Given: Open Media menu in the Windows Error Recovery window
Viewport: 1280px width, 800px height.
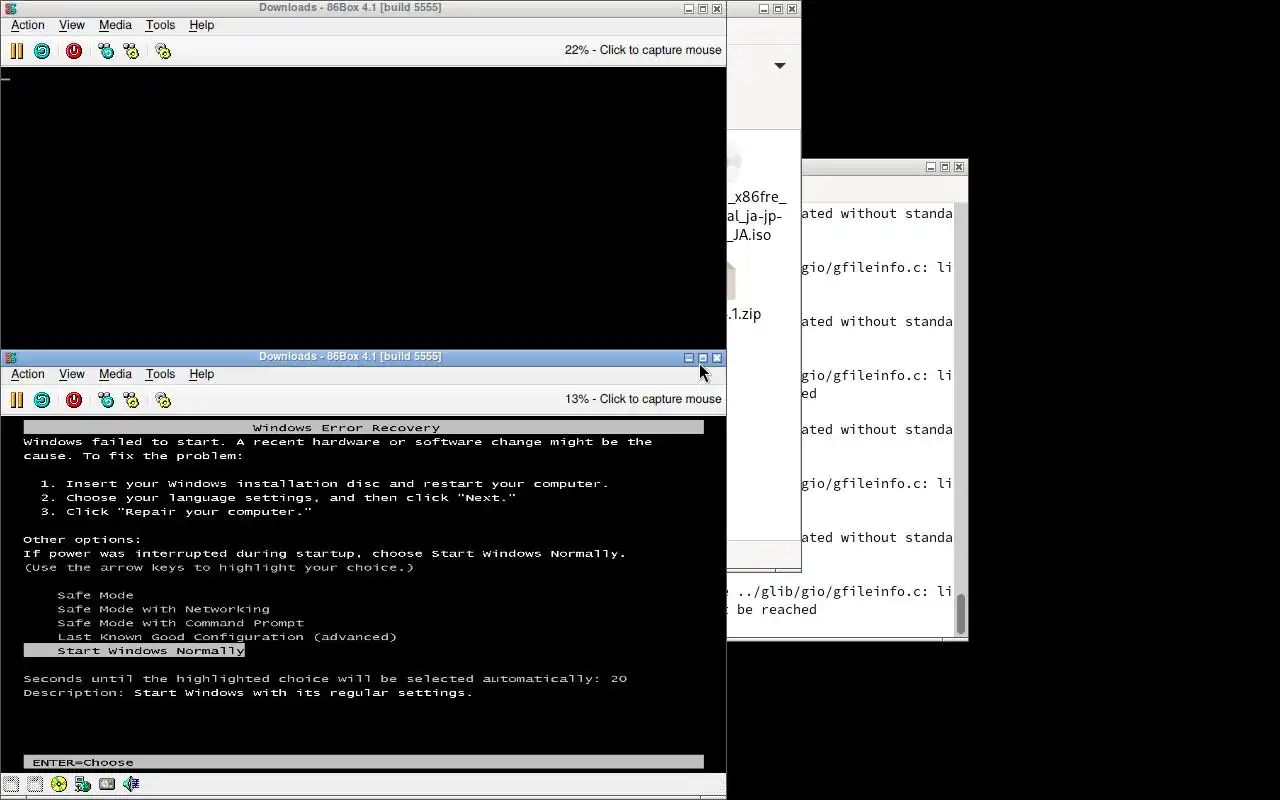Looking at the screenshot, I should (115, 374).
